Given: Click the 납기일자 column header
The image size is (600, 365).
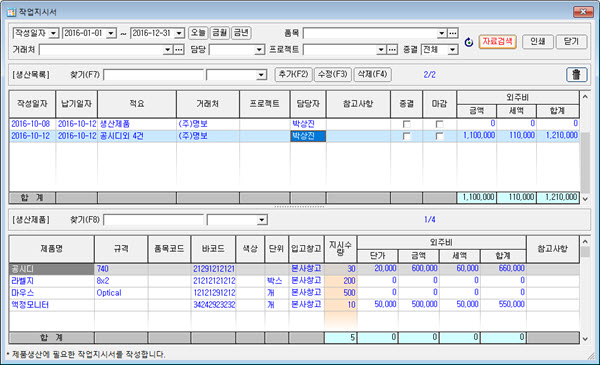Looking at the screenshot, I should tap(77, 104).
